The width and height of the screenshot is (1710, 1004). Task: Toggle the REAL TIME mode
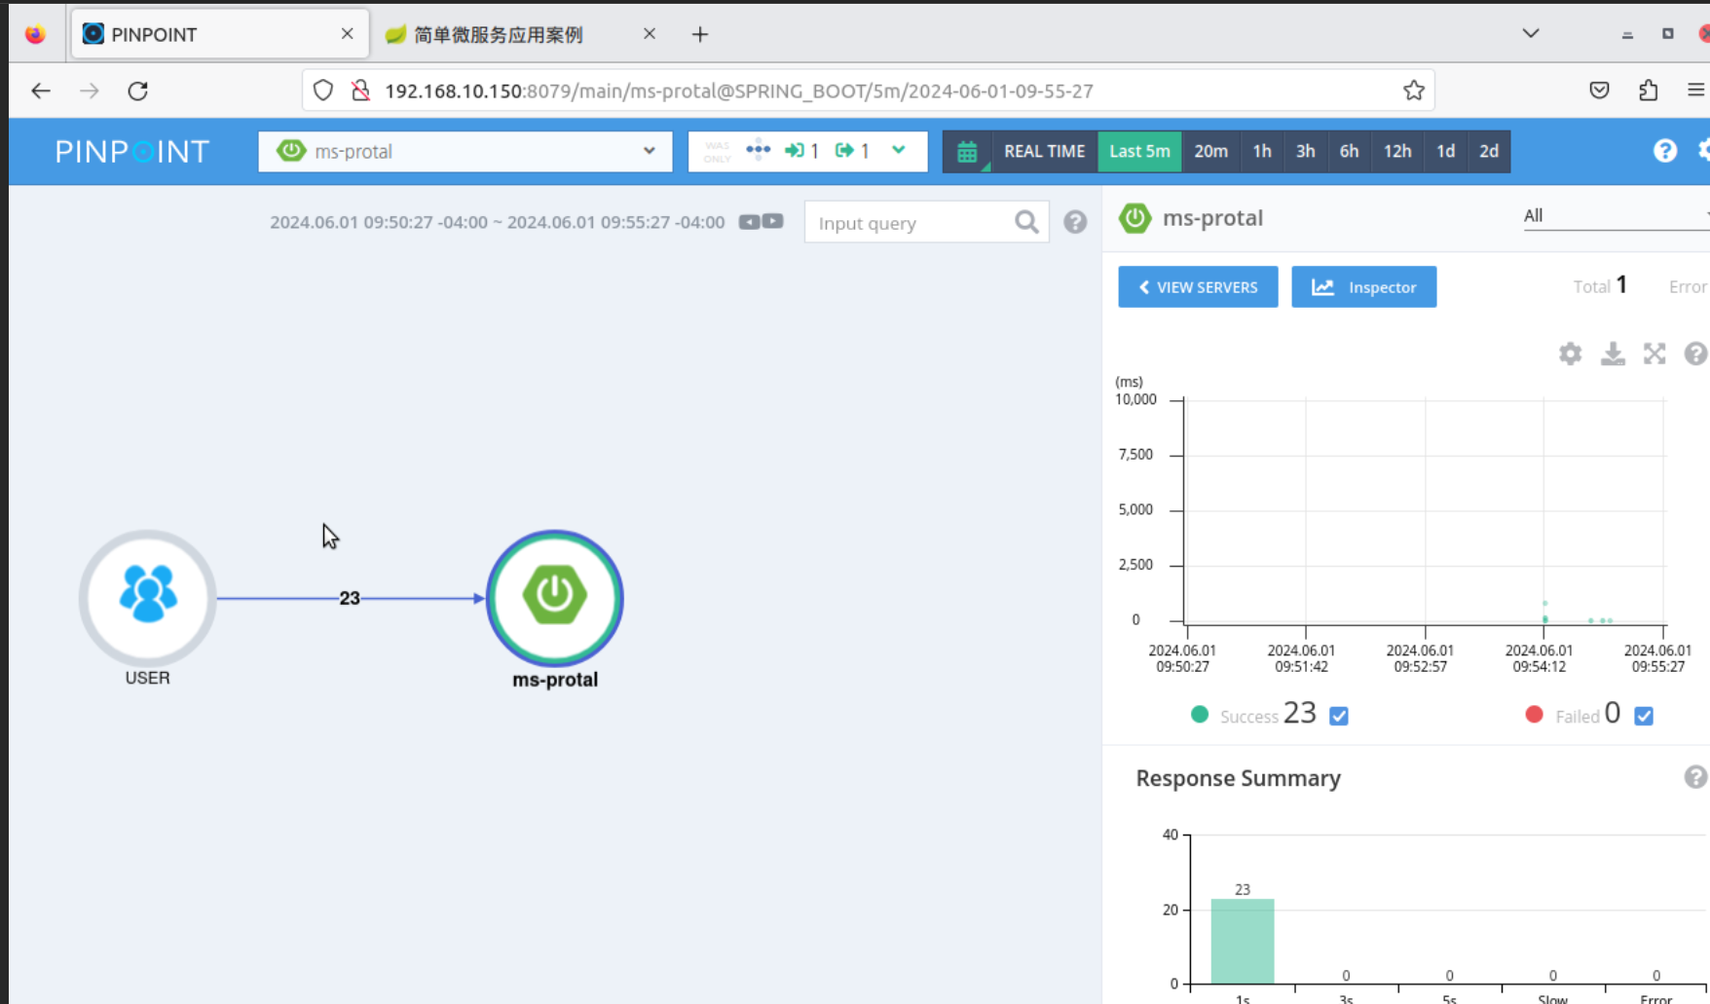1044,152
